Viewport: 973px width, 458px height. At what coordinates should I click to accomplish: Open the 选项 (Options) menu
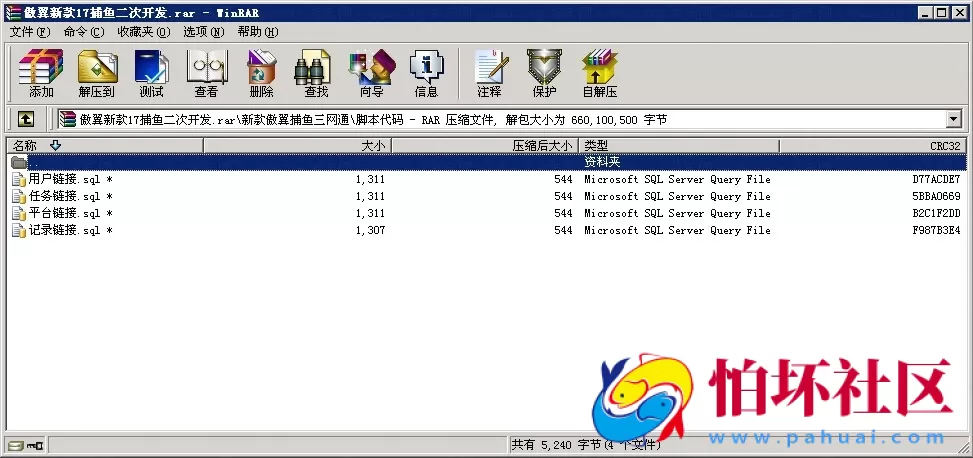[203, 32]
